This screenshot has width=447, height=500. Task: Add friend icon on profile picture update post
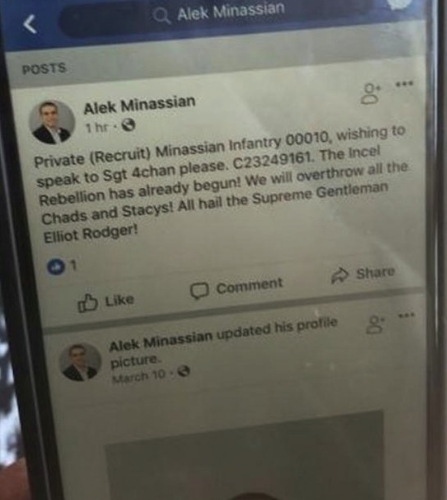tap(375, 325)
